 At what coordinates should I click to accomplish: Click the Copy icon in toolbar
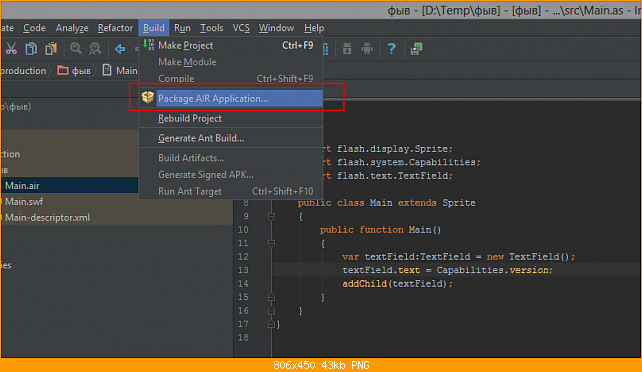click(31, 49)
